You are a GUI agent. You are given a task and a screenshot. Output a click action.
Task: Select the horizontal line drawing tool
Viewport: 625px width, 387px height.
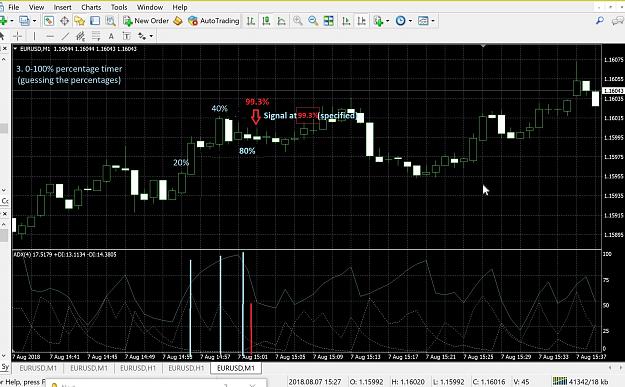(x=50, y=36)
